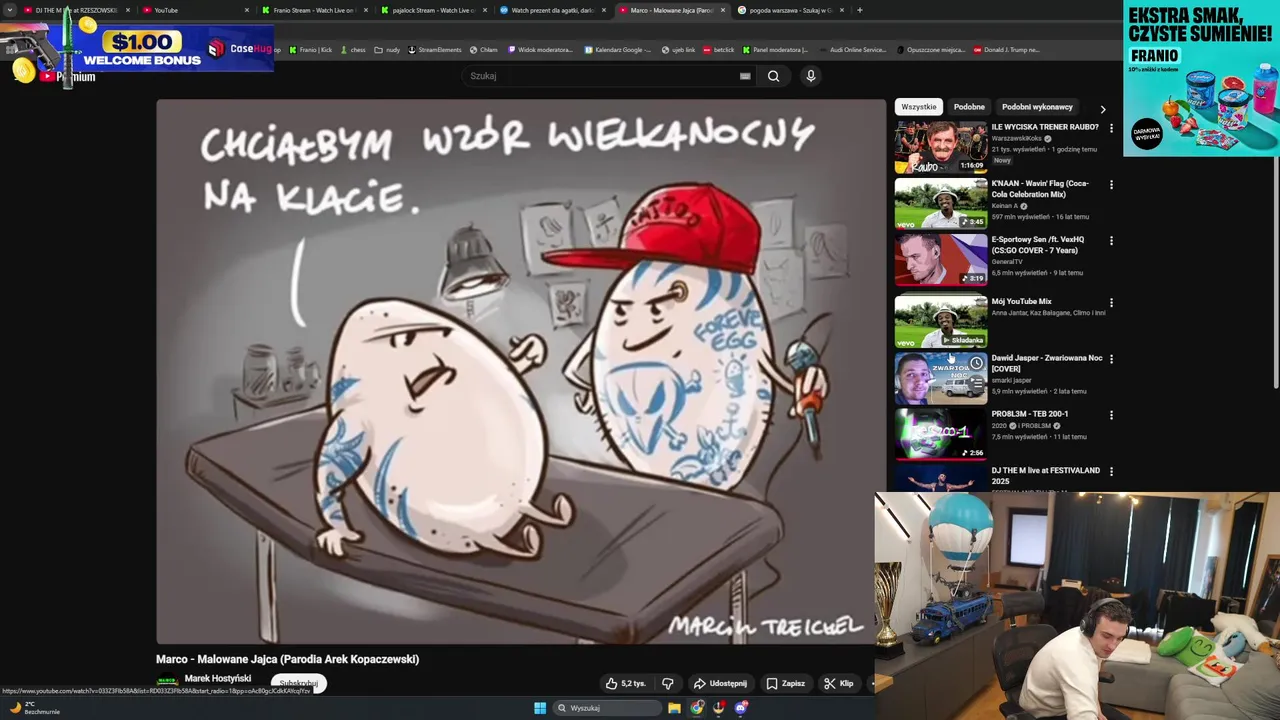Viewport: 1280px width, 720px height.
Task: Open the Audi Online Service bookmark
Action: 852,50
